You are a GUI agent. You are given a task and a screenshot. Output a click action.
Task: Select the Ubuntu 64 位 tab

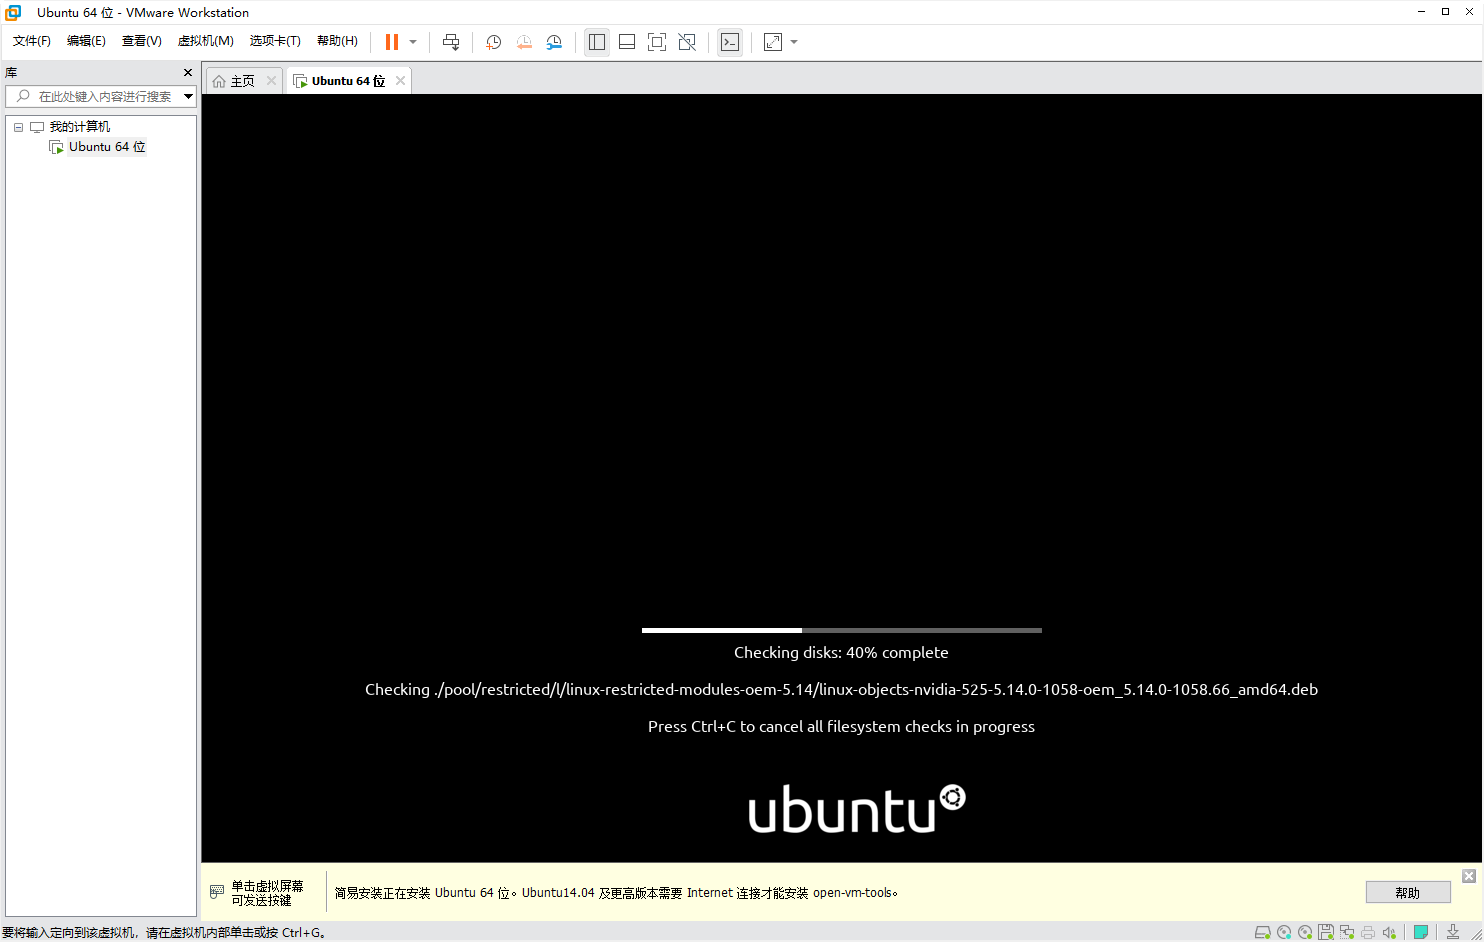click(348, 81)
